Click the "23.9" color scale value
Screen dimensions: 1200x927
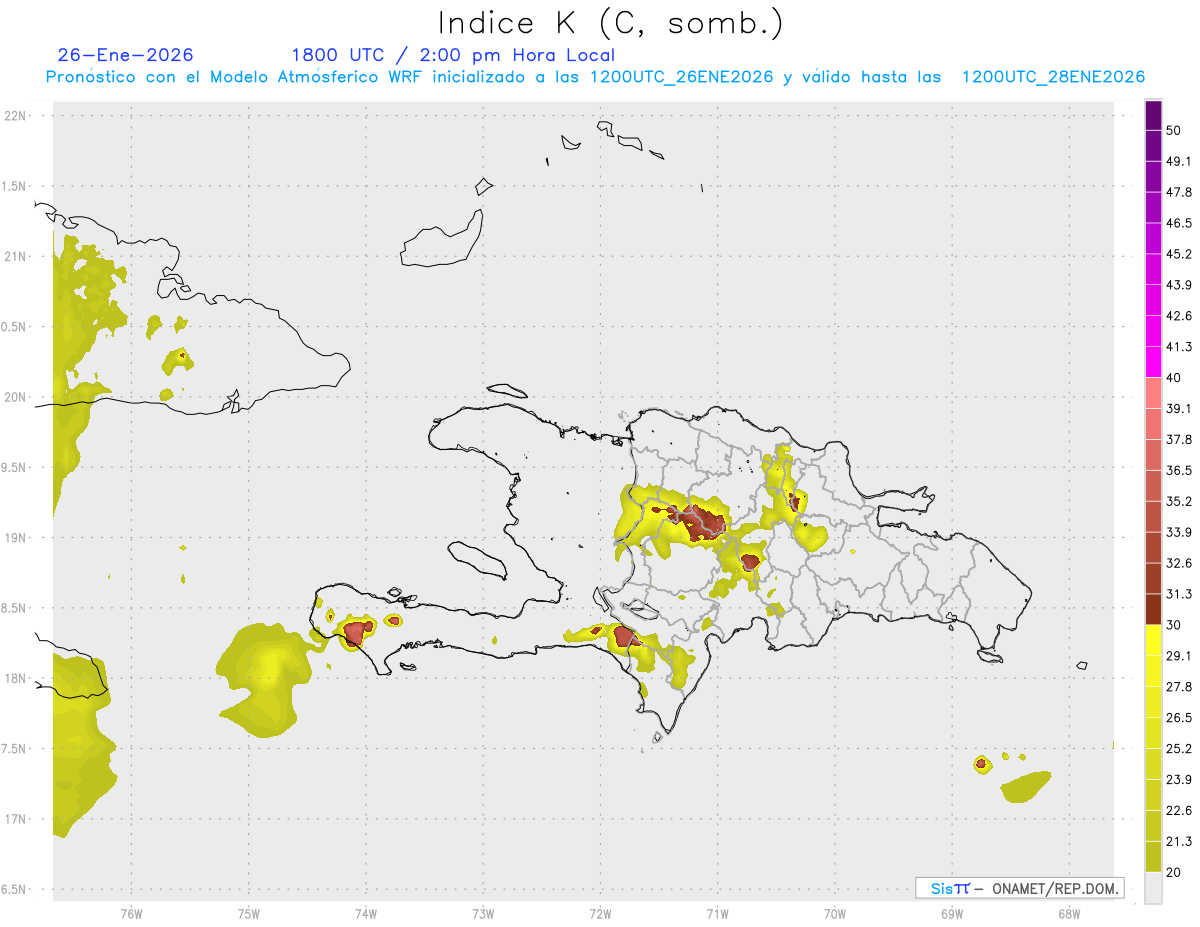(1179, 779)
